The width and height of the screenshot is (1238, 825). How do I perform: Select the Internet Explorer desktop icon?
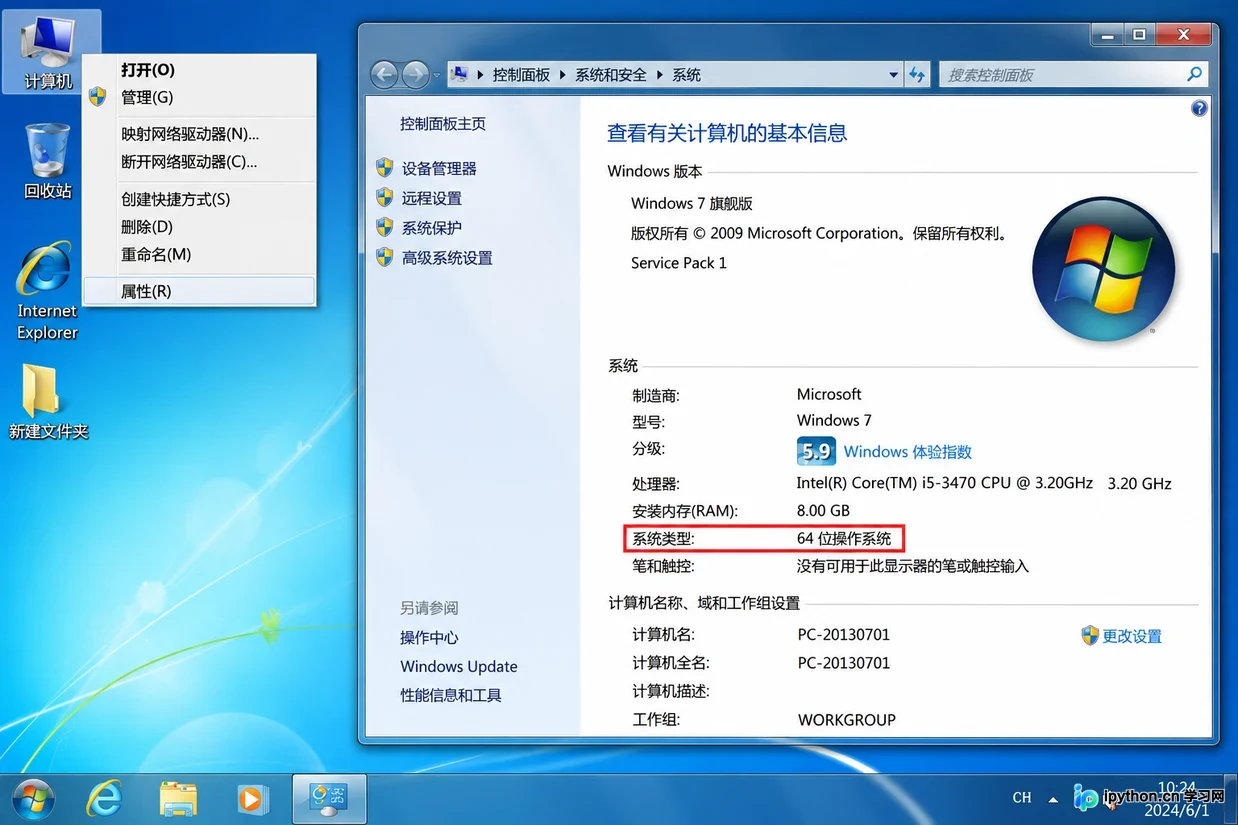[x=47, y=291]
